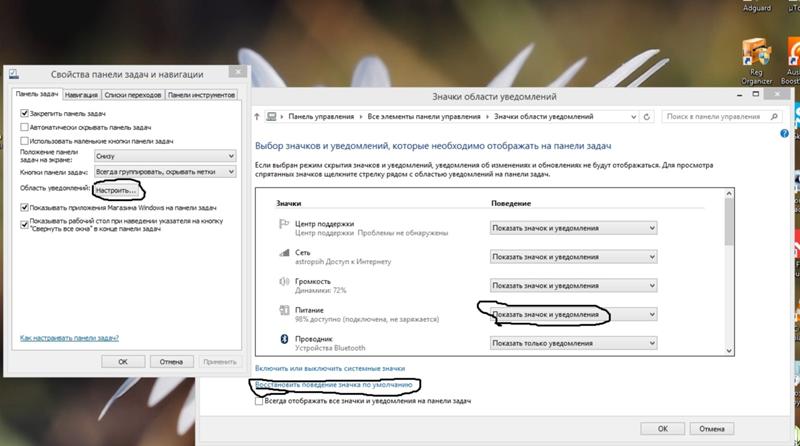Click 'Отмена' in taskbar properties window

pos(171,362)
